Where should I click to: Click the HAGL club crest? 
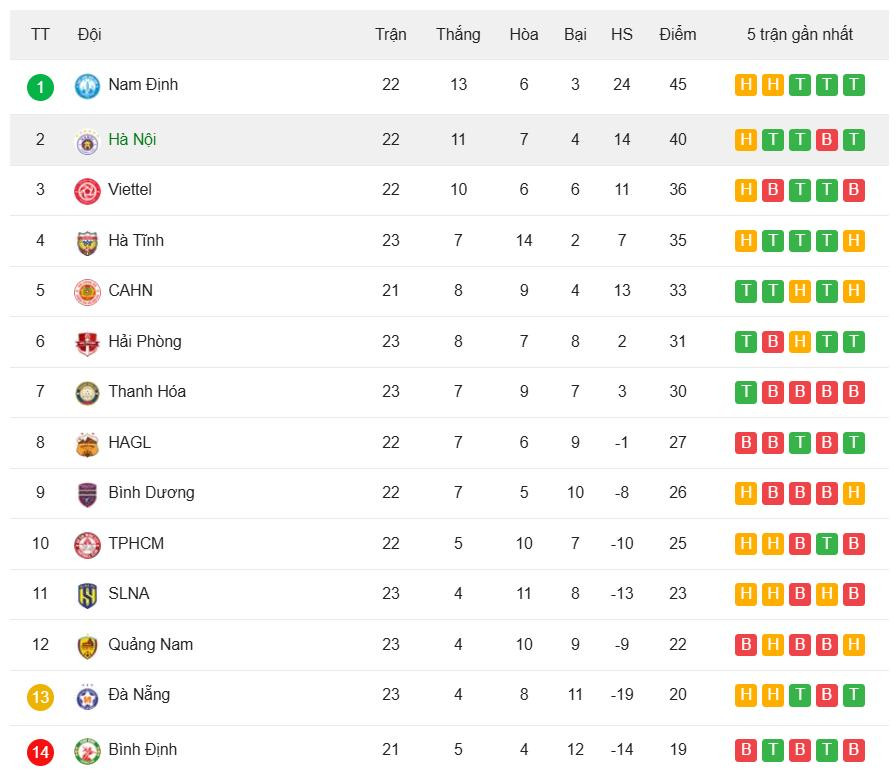(x=88, y=444)
